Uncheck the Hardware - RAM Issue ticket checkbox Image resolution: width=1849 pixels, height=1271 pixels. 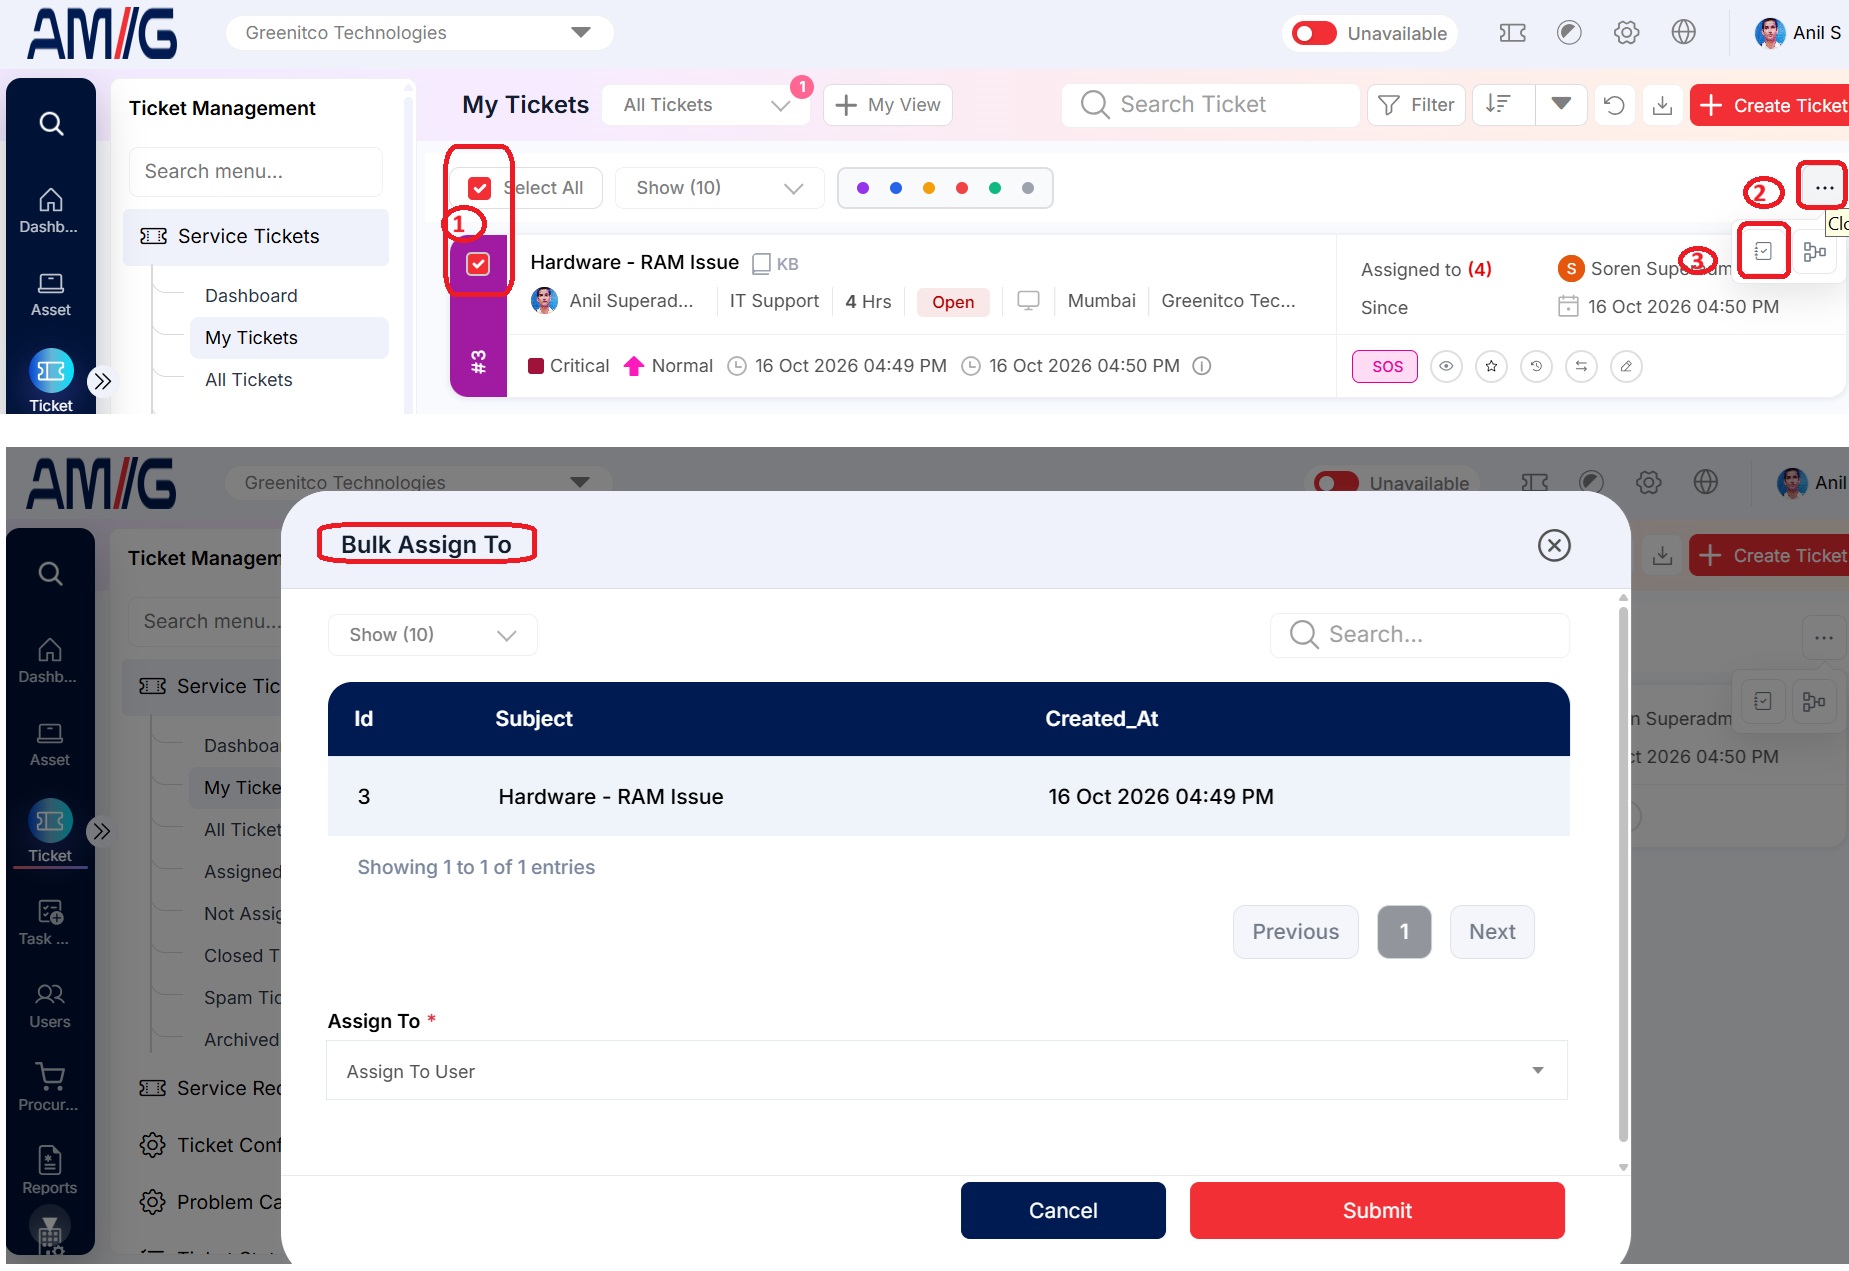coord(479,264)
